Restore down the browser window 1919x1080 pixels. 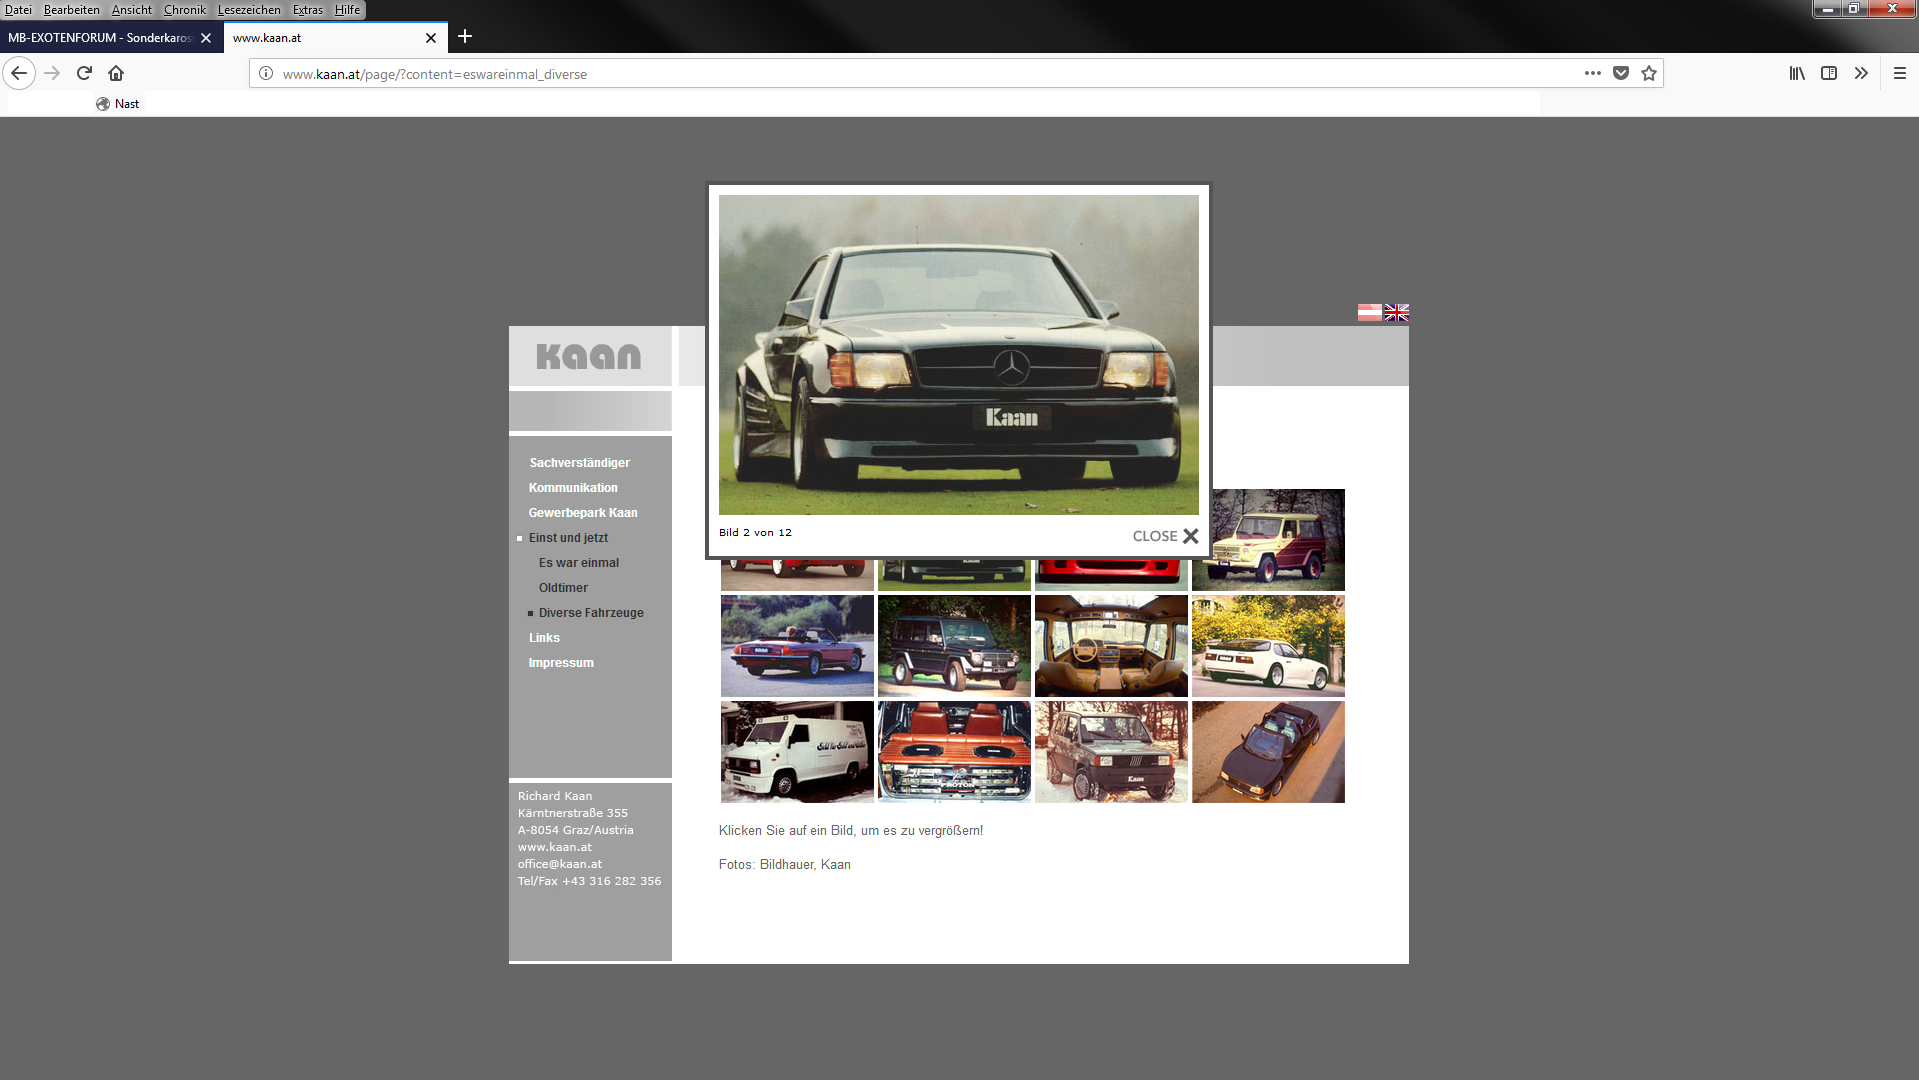click(1854, 9)
